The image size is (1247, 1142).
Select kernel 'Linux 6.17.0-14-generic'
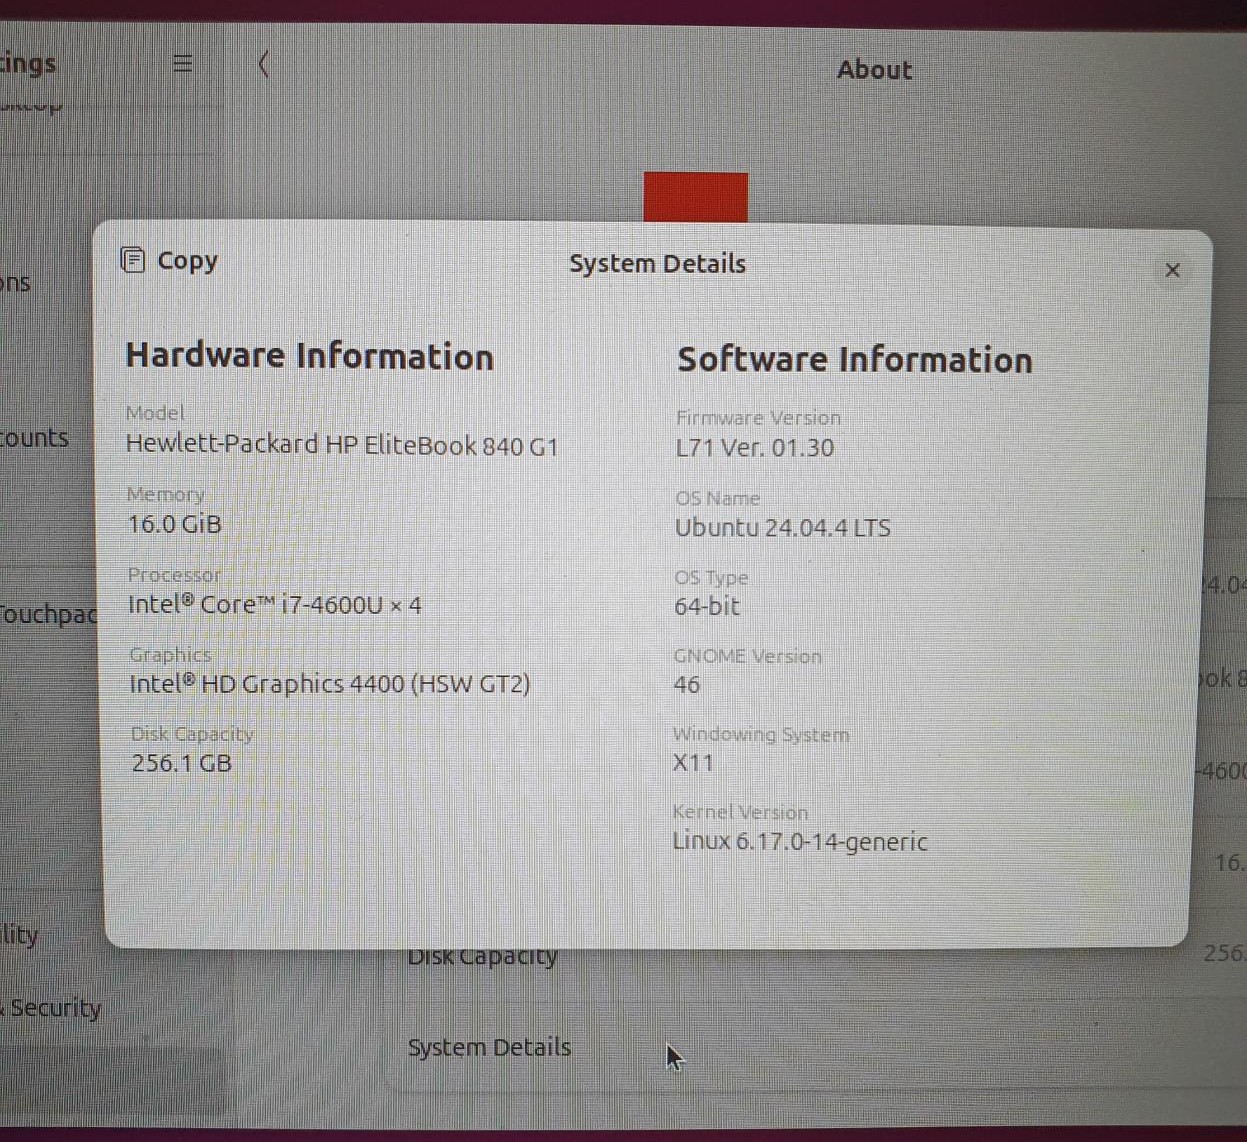800,842
